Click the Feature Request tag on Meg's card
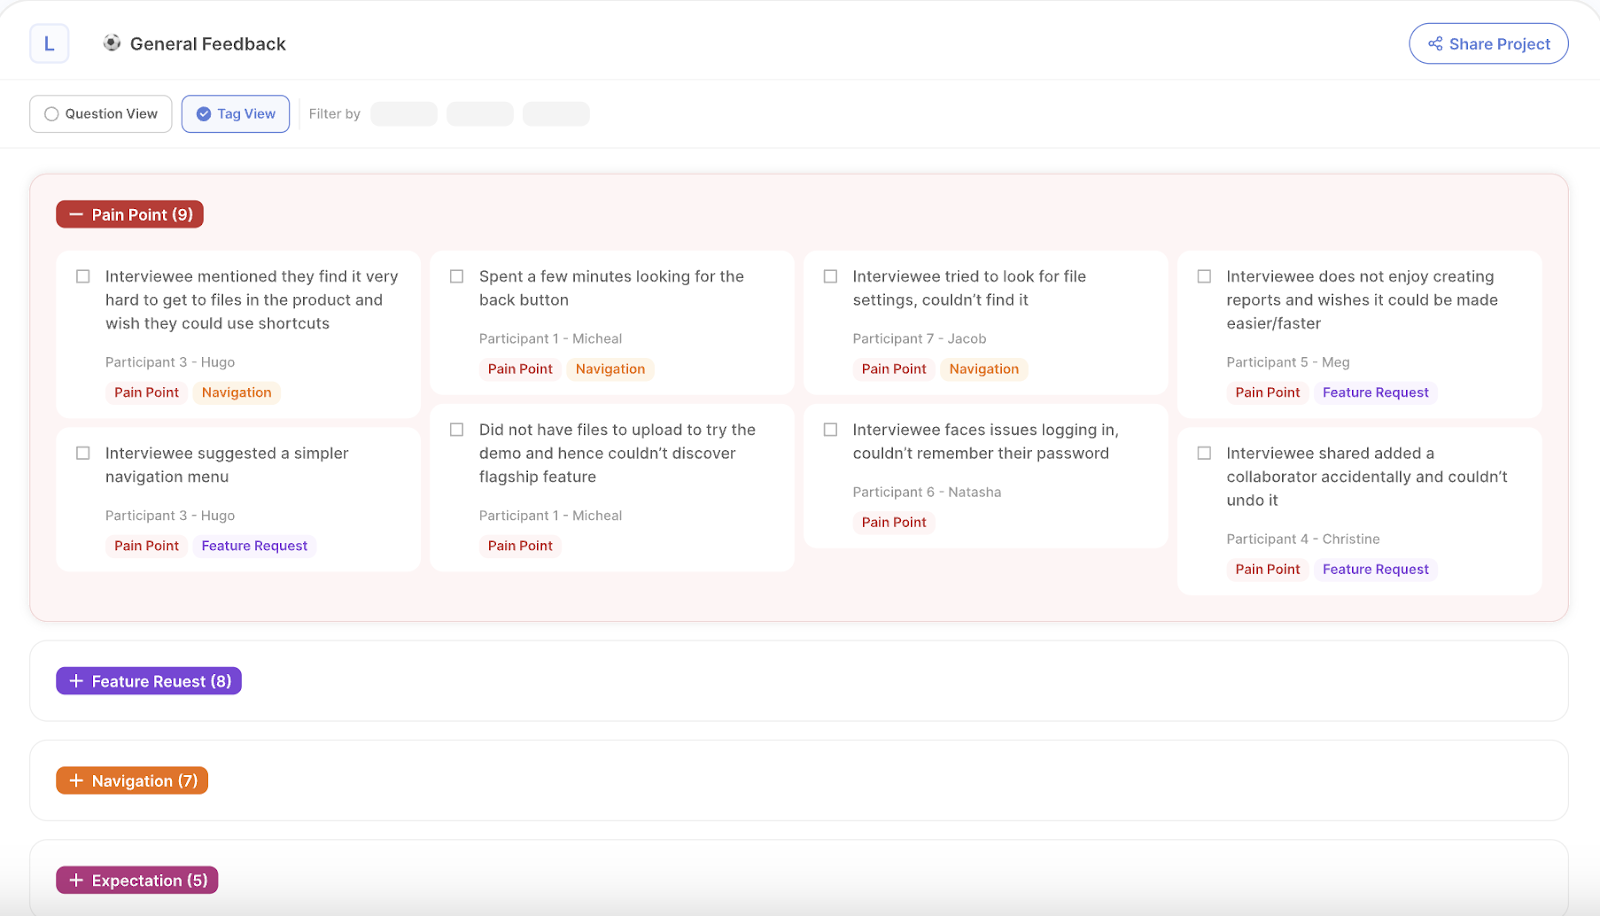Screen dimensions: 1600x916 (1376, 392)
